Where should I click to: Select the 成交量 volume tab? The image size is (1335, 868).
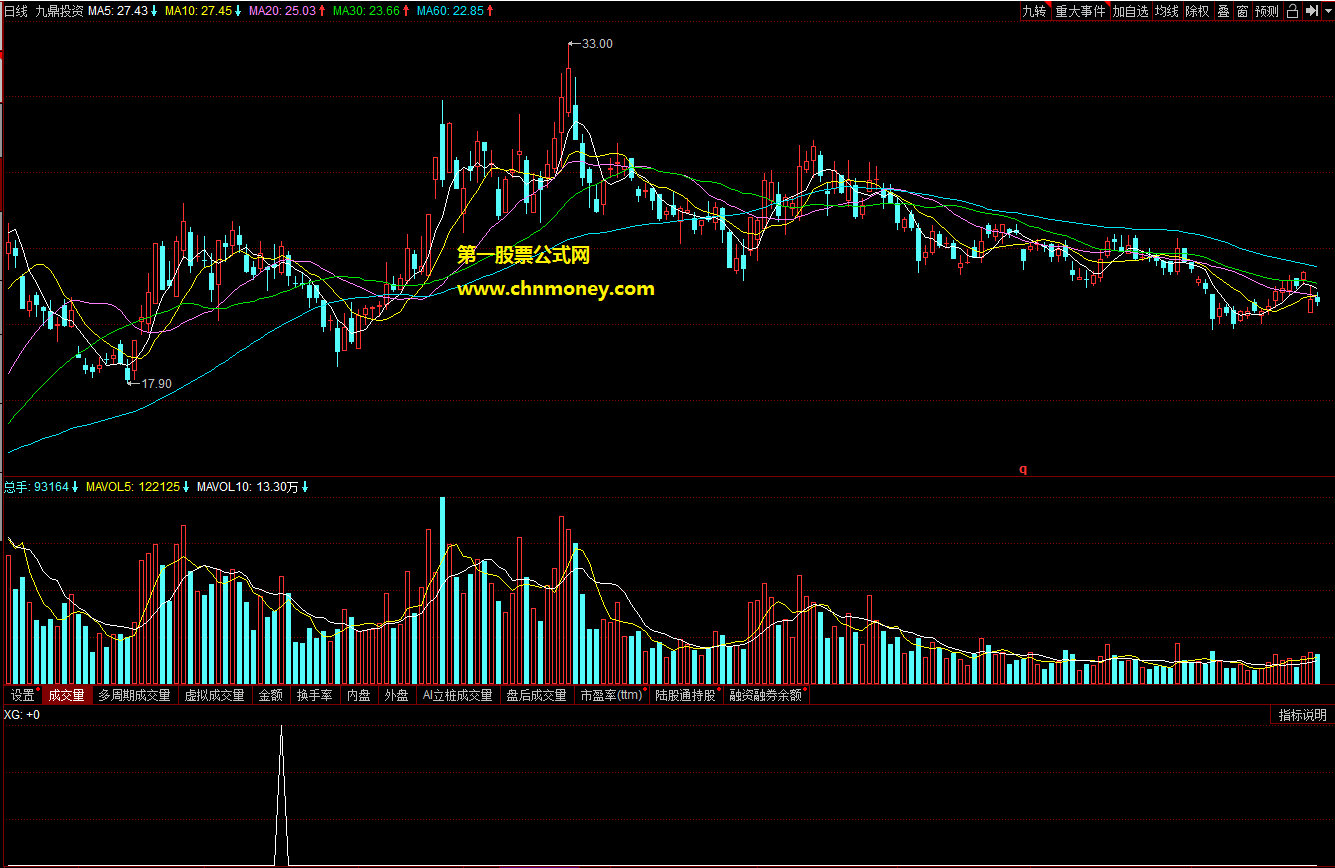point(67,695)
